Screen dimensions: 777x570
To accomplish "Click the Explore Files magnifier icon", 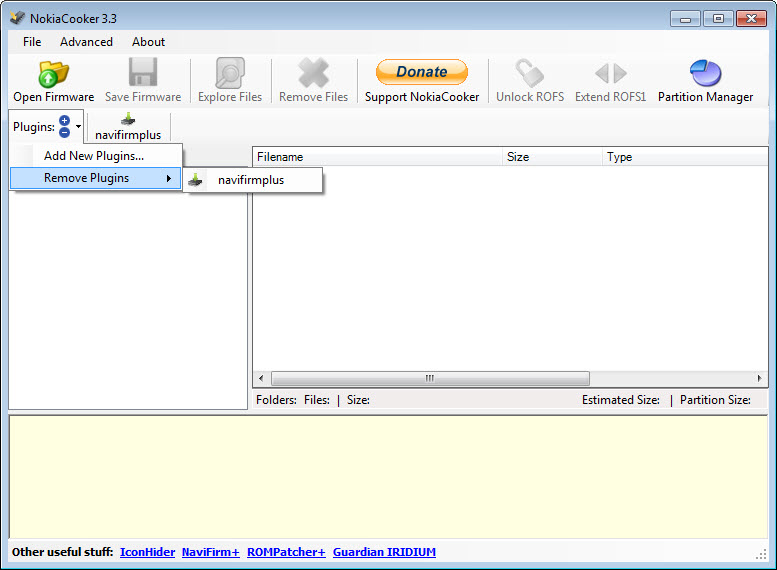I will pos(230,73).
